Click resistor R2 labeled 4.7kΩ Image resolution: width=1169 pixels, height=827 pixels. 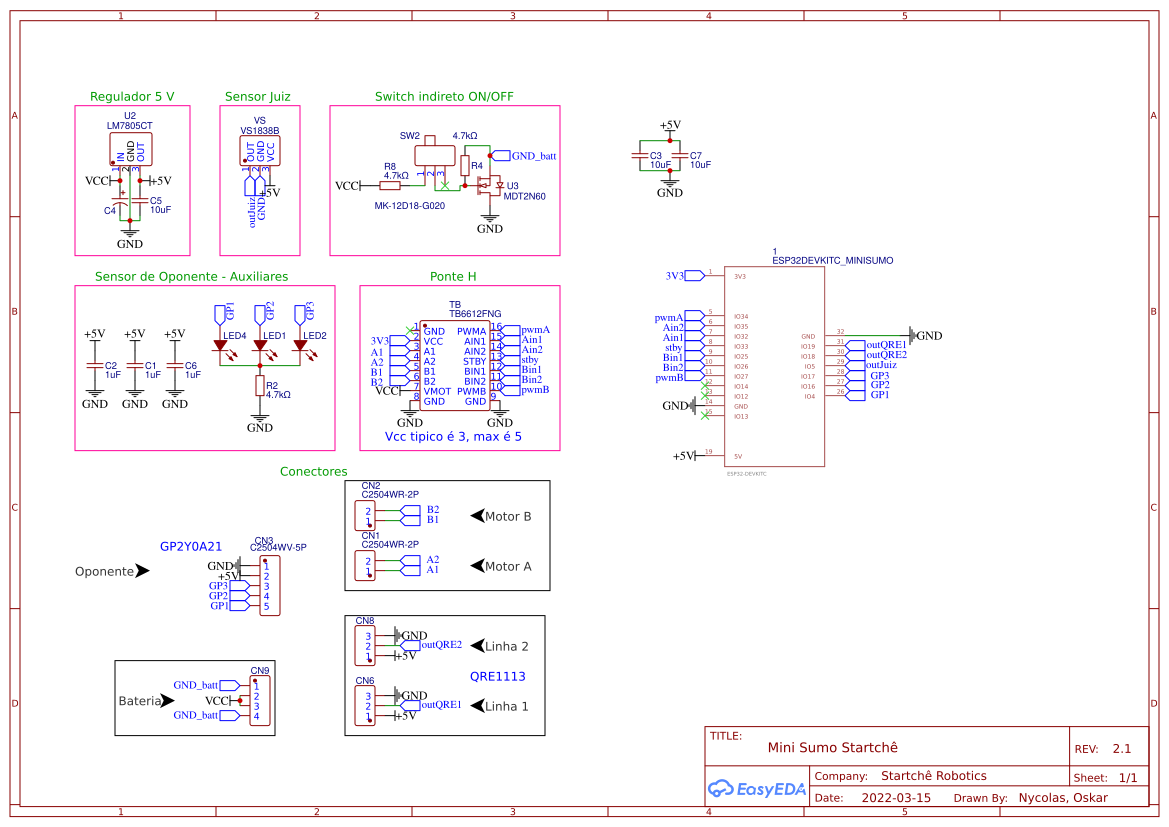coord(259,383)
